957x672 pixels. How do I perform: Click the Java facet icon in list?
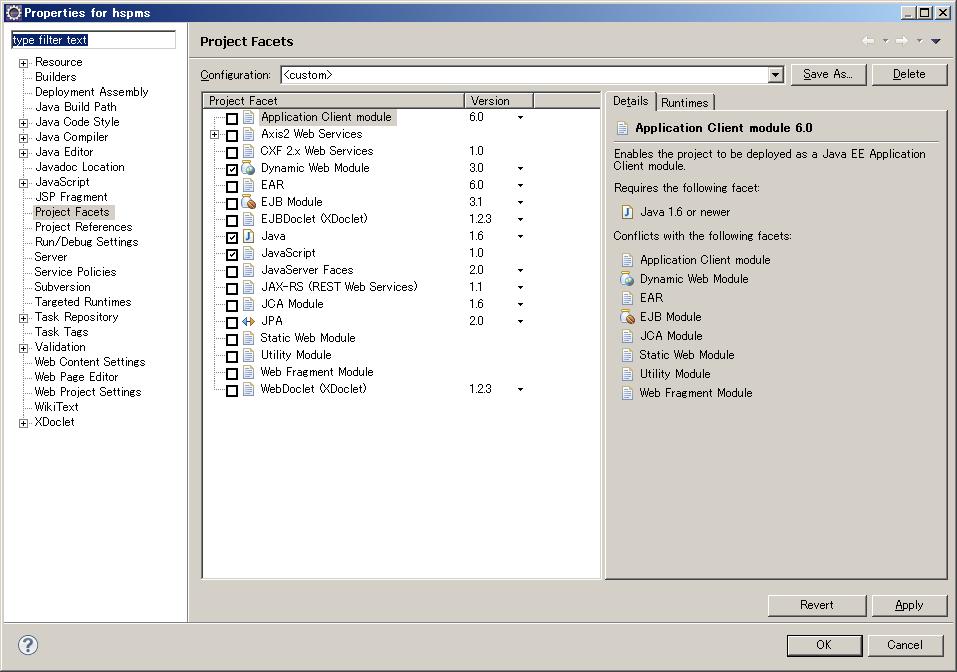[x=248, y=236]
